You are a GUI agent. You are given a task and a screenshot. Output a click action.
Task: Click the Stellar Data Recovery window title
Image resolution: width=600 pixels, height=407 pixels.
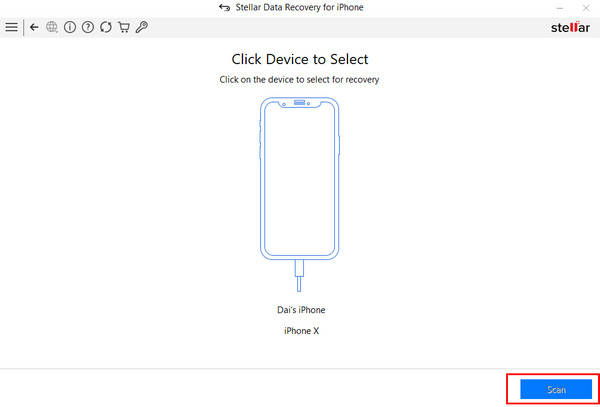(x=300, y=7)
